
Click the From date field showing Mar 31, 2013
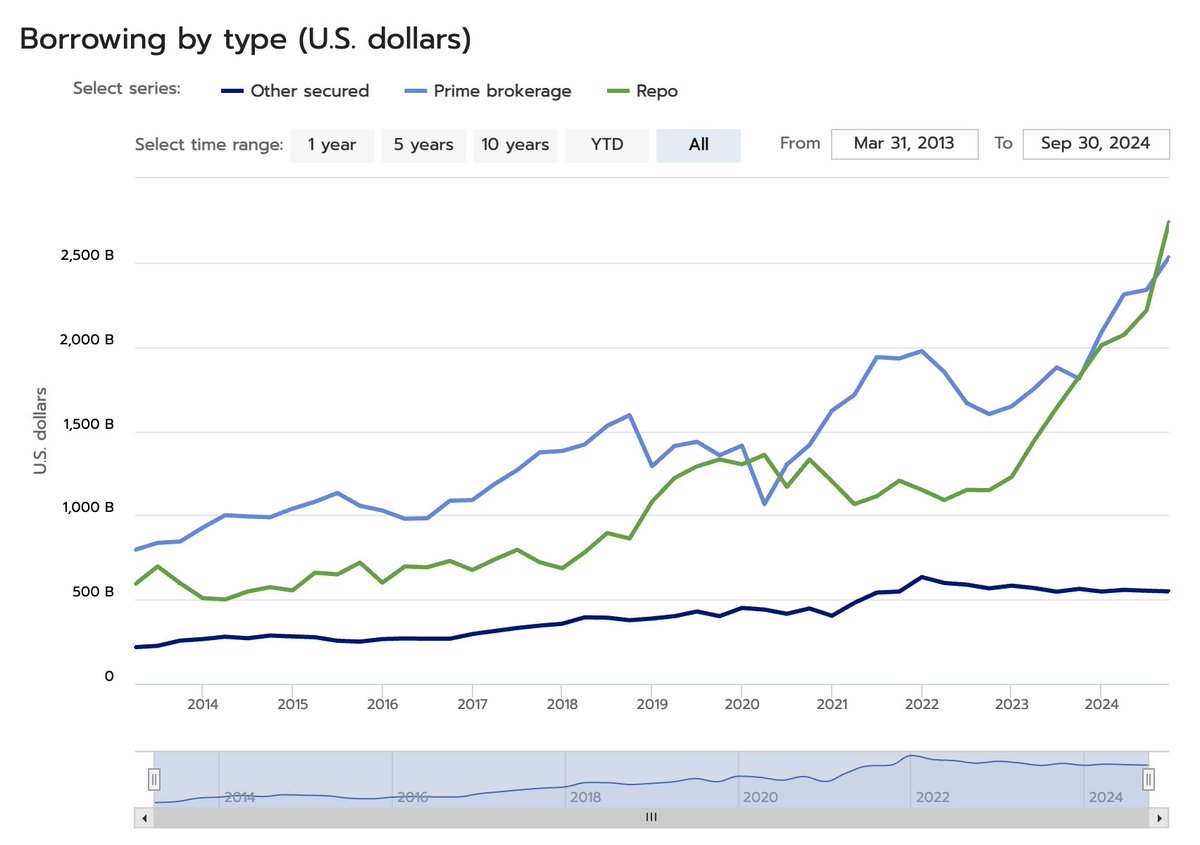904,143
